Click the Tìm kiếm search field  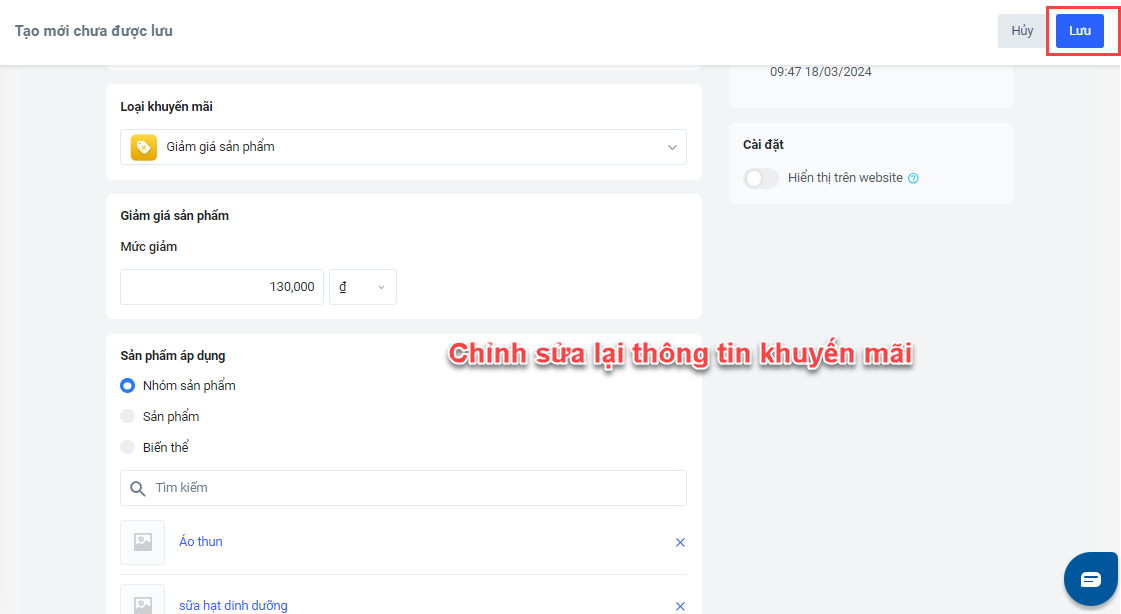pyautogui.click(x=403, y=487)
